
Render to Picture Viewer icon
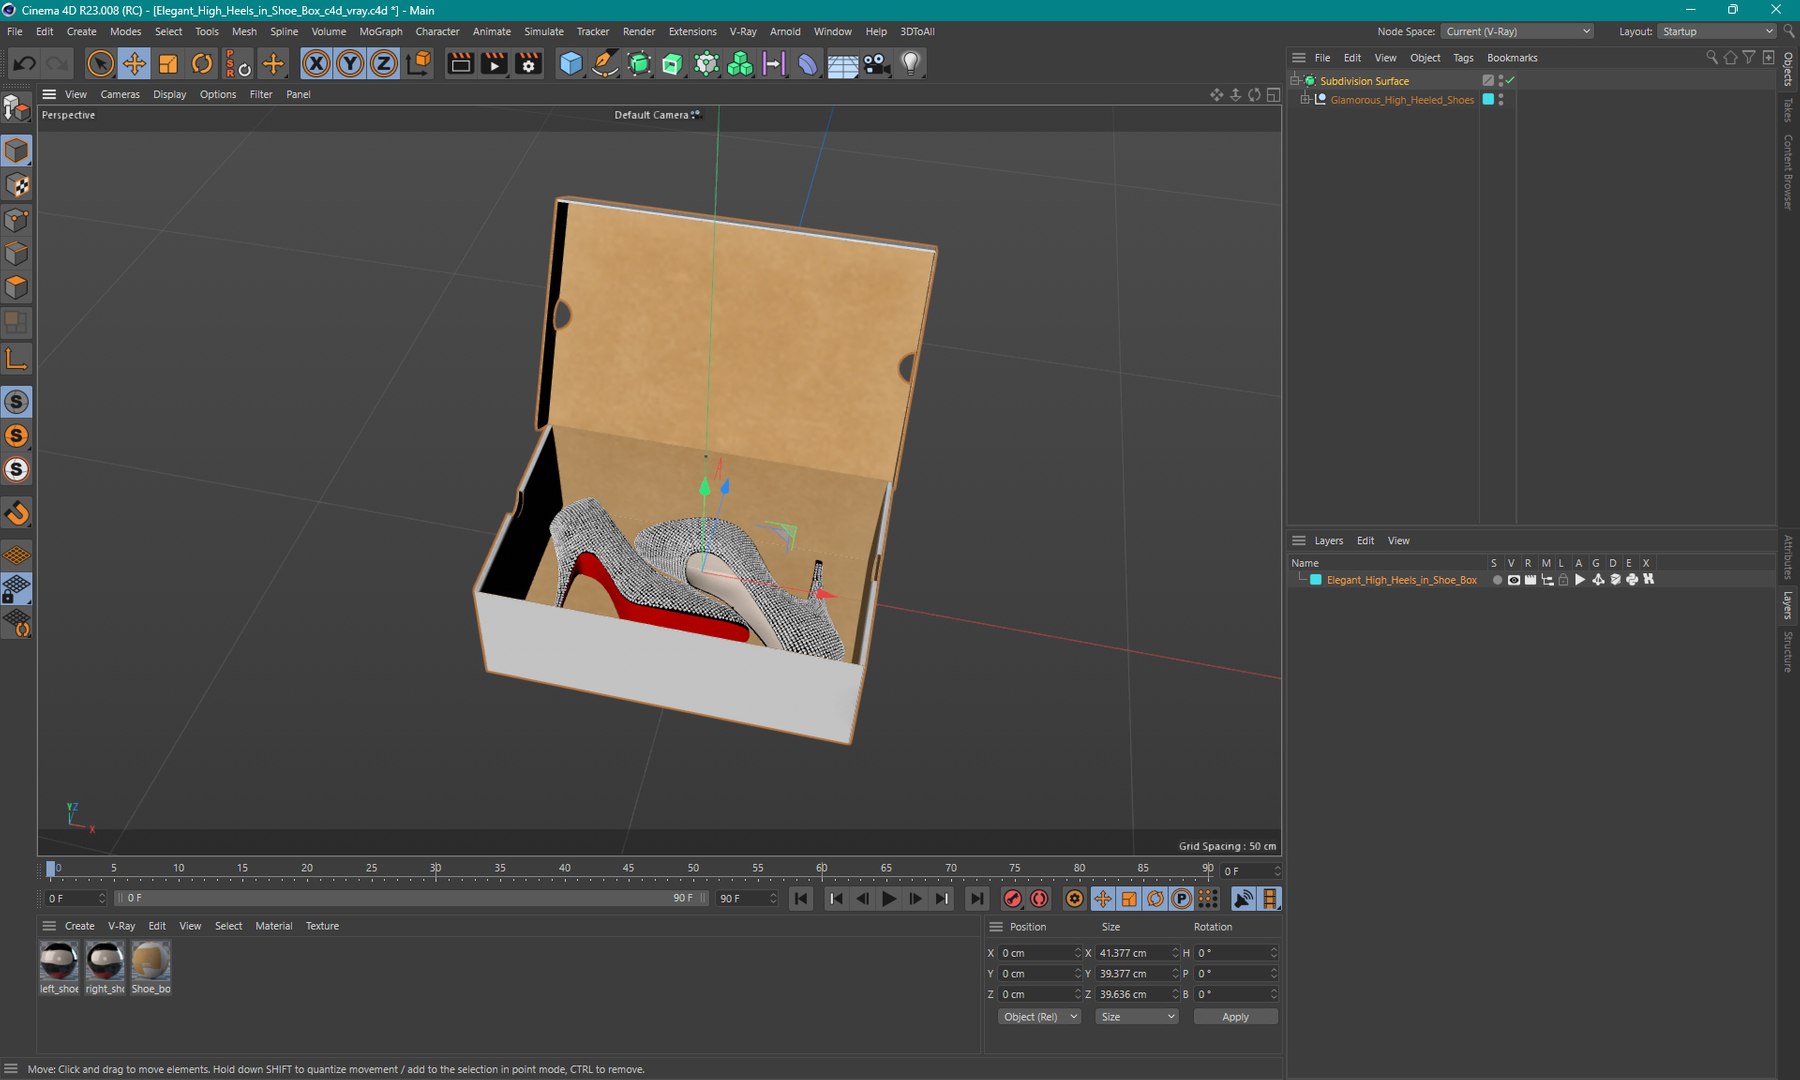point(494,64)
